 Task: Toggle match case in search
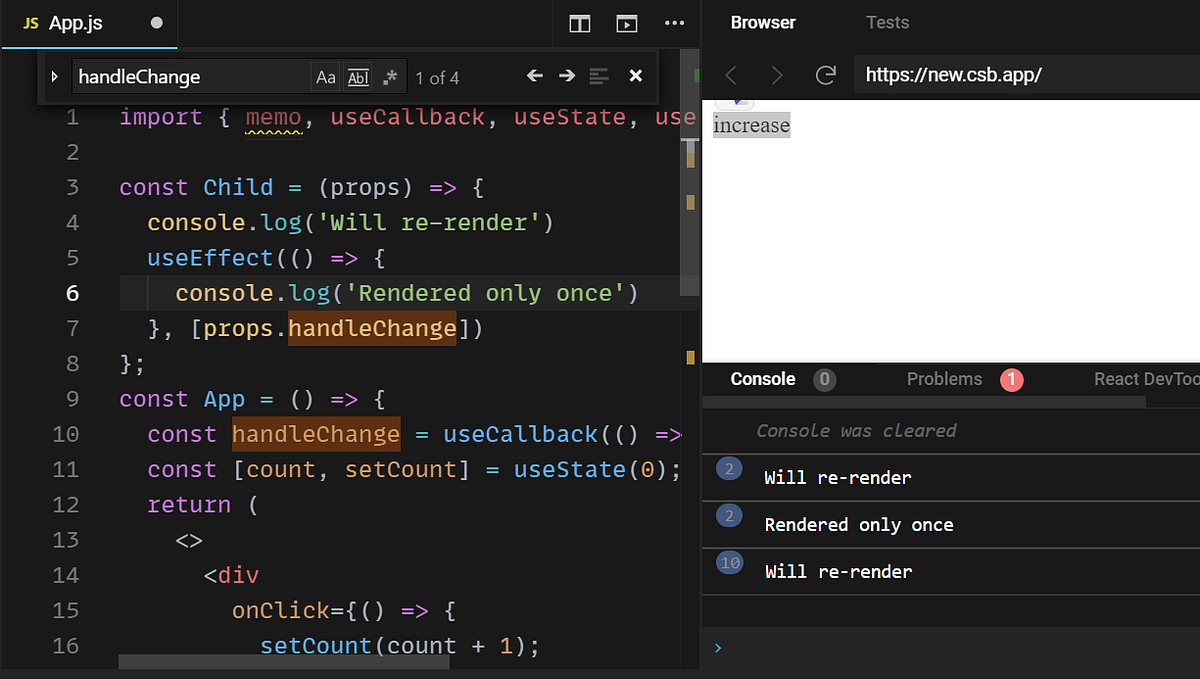[x=326, y=76]
